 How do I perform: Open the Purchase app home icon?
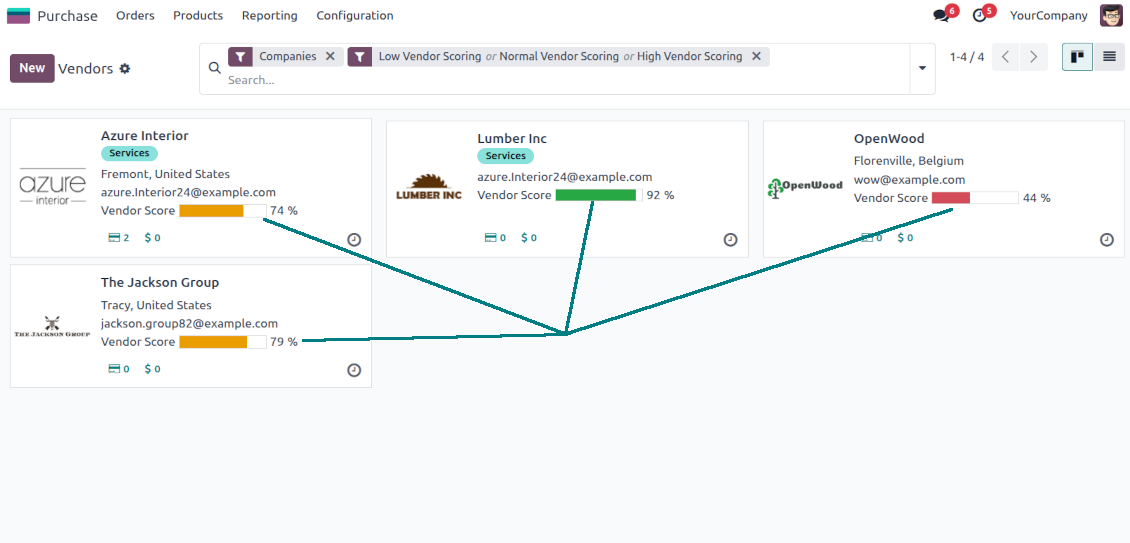[x=18, y=16]
